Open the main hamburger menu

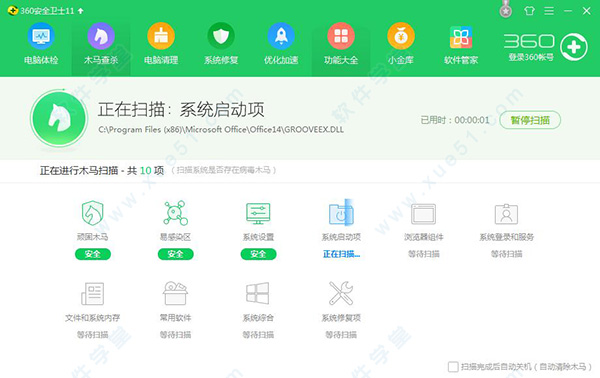tap(549, 11)
